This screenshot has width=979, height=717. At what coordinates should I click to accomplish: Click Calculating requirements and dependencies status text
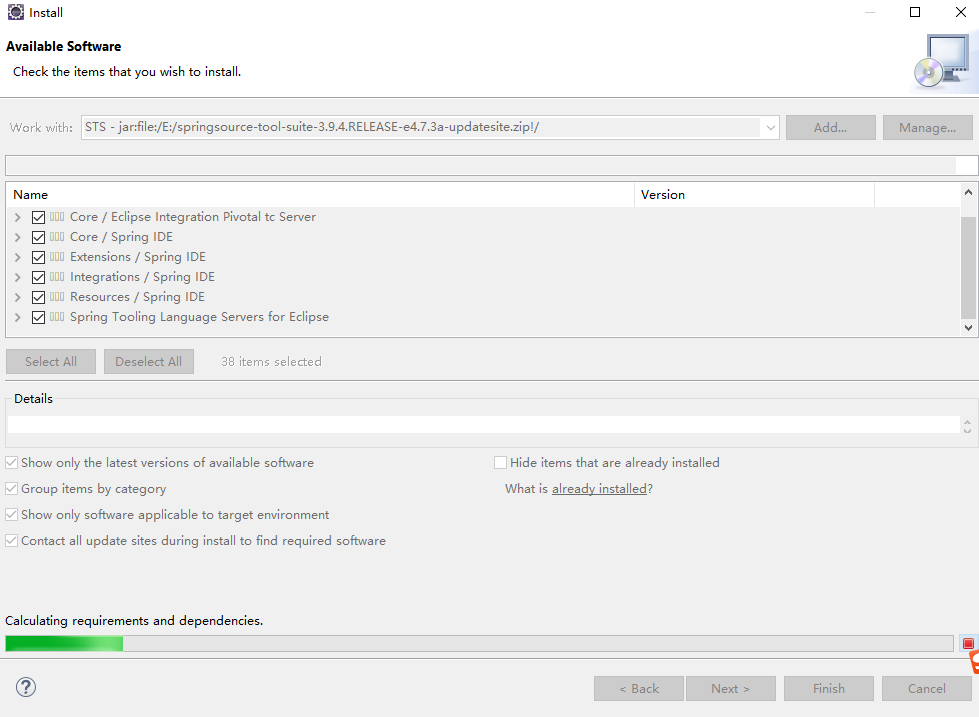click(134, 621)
